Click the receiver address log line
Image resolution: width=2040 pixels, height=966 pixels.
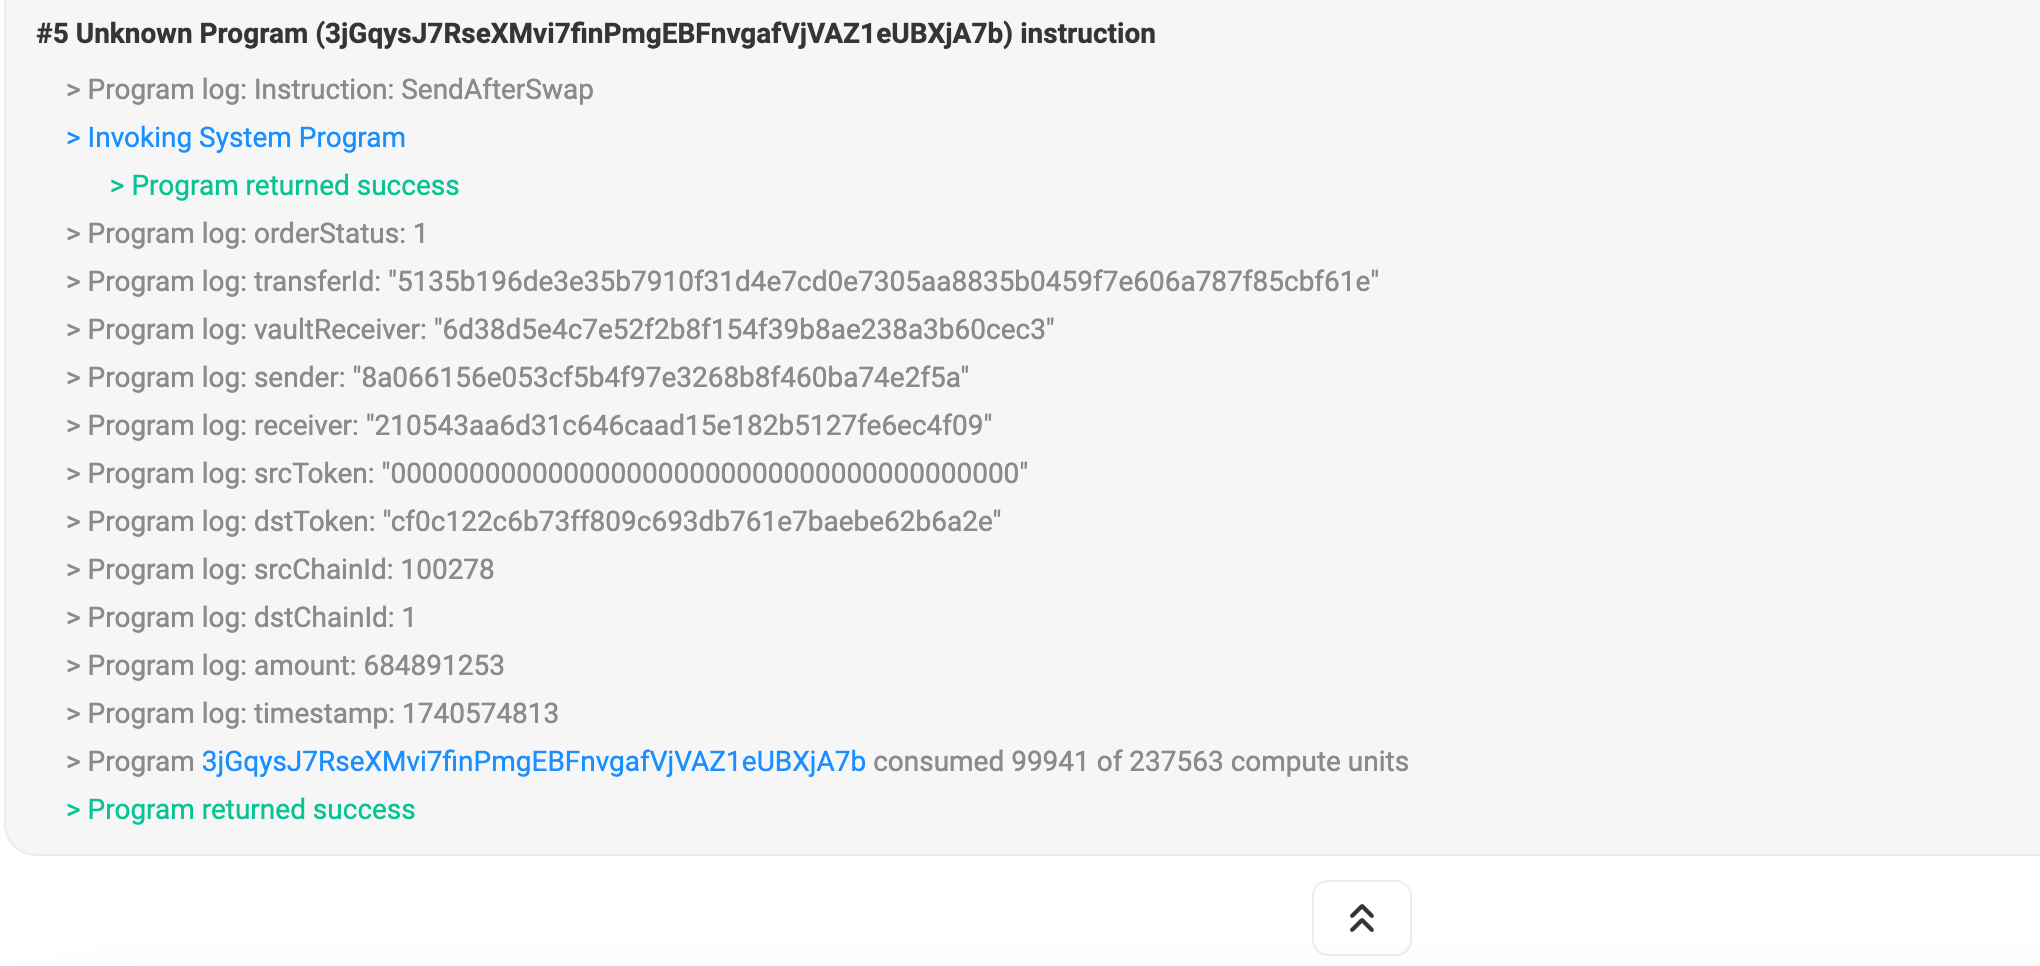[529, 426]
